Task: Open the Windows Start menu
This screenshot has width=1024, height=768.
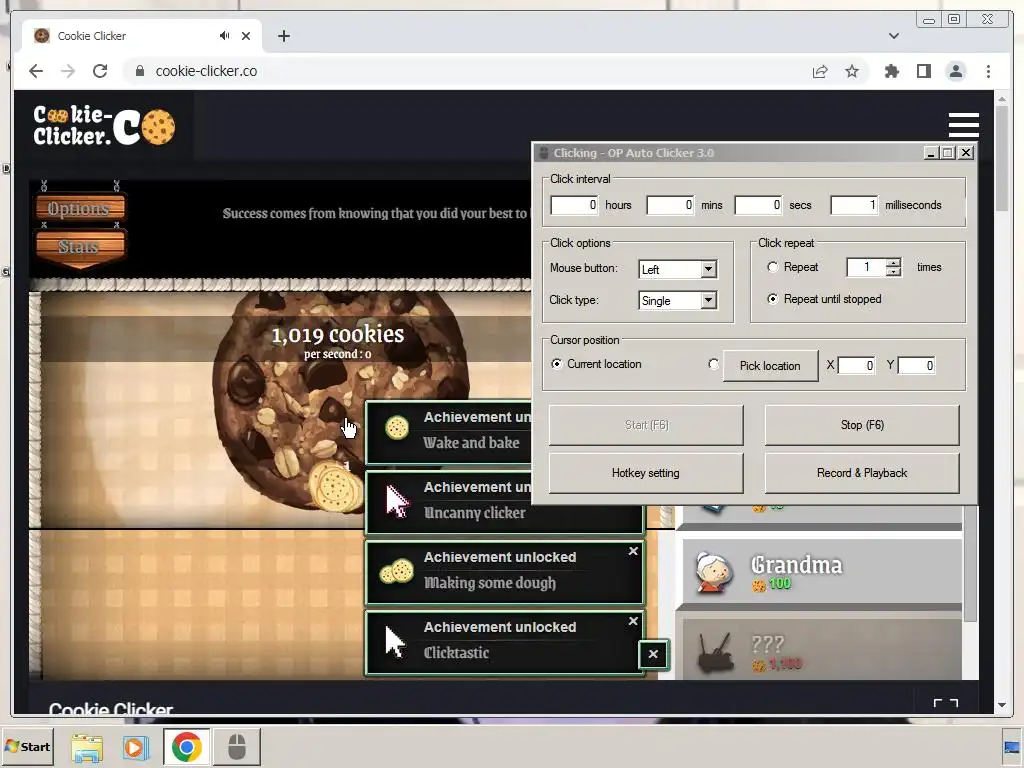Action: tap(27, 746)
